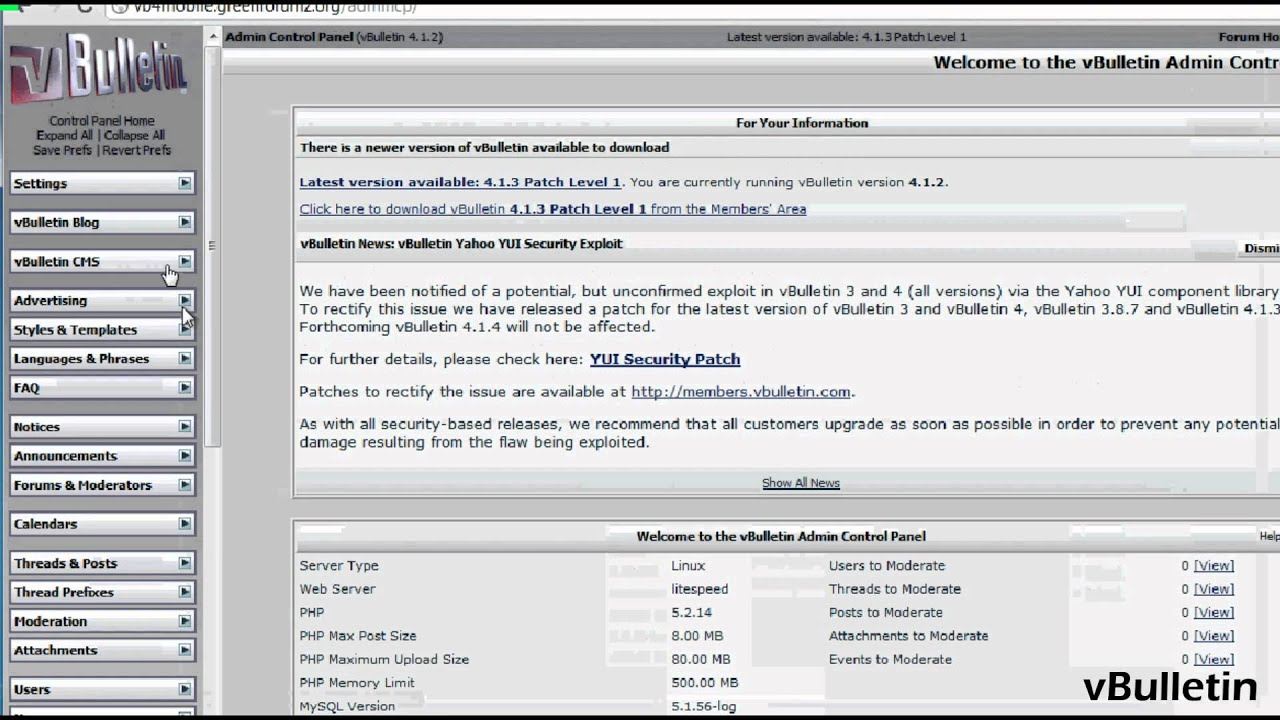Open the Forums & Moderators menu header
The height and width of the screenshot is (720, 1280).
pos(102,484)
